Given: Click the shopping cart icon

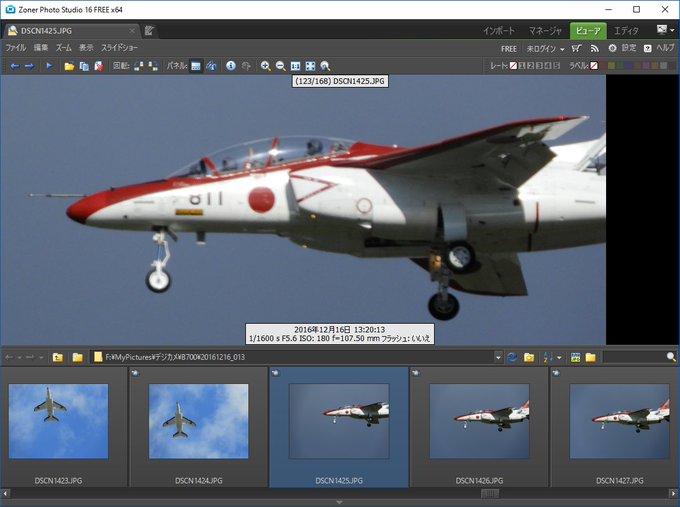Looking at the screenshot, I should click(576, 49).
